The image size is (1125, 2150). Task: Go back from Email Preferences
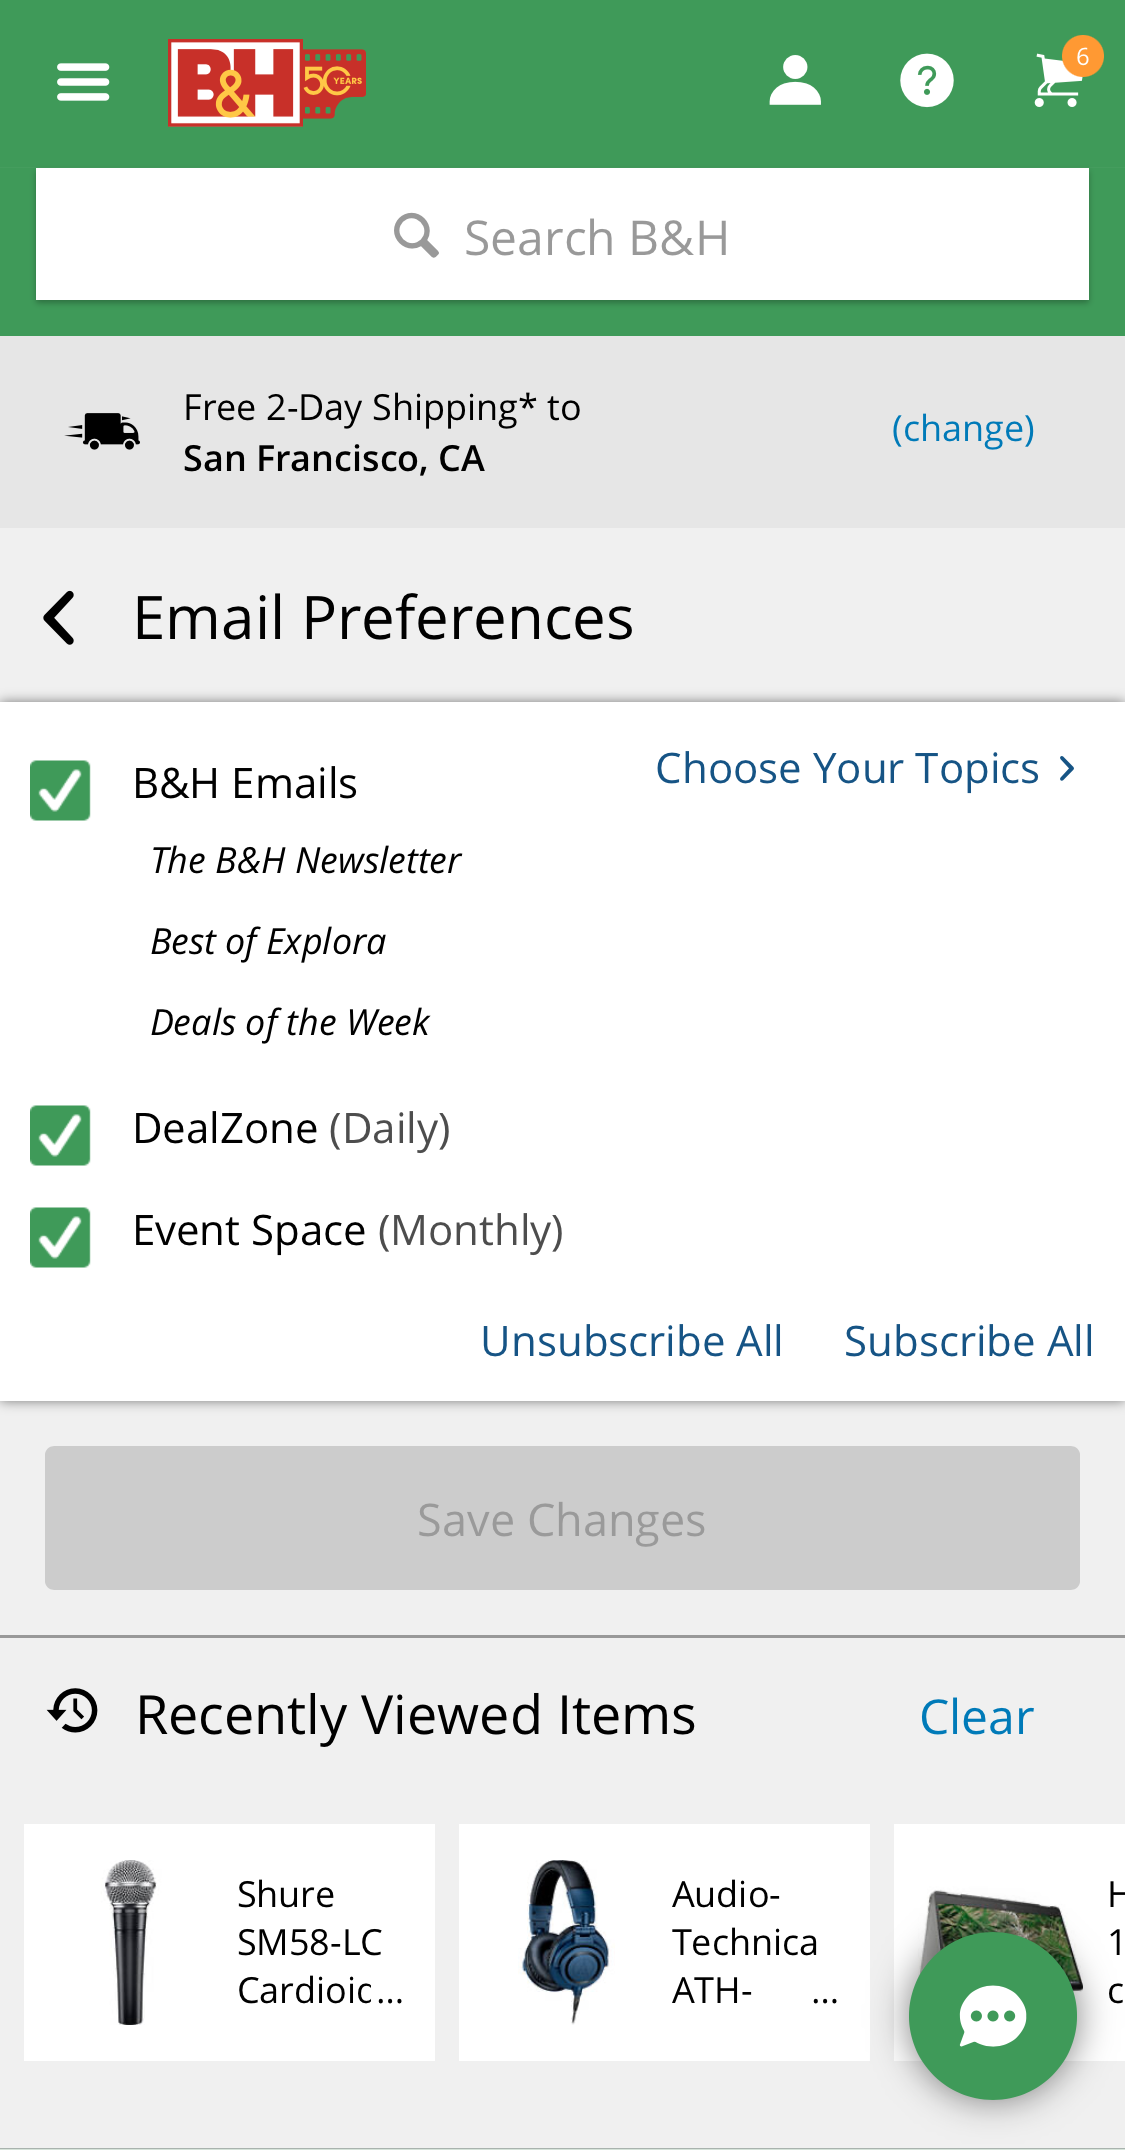coord(60,618)
